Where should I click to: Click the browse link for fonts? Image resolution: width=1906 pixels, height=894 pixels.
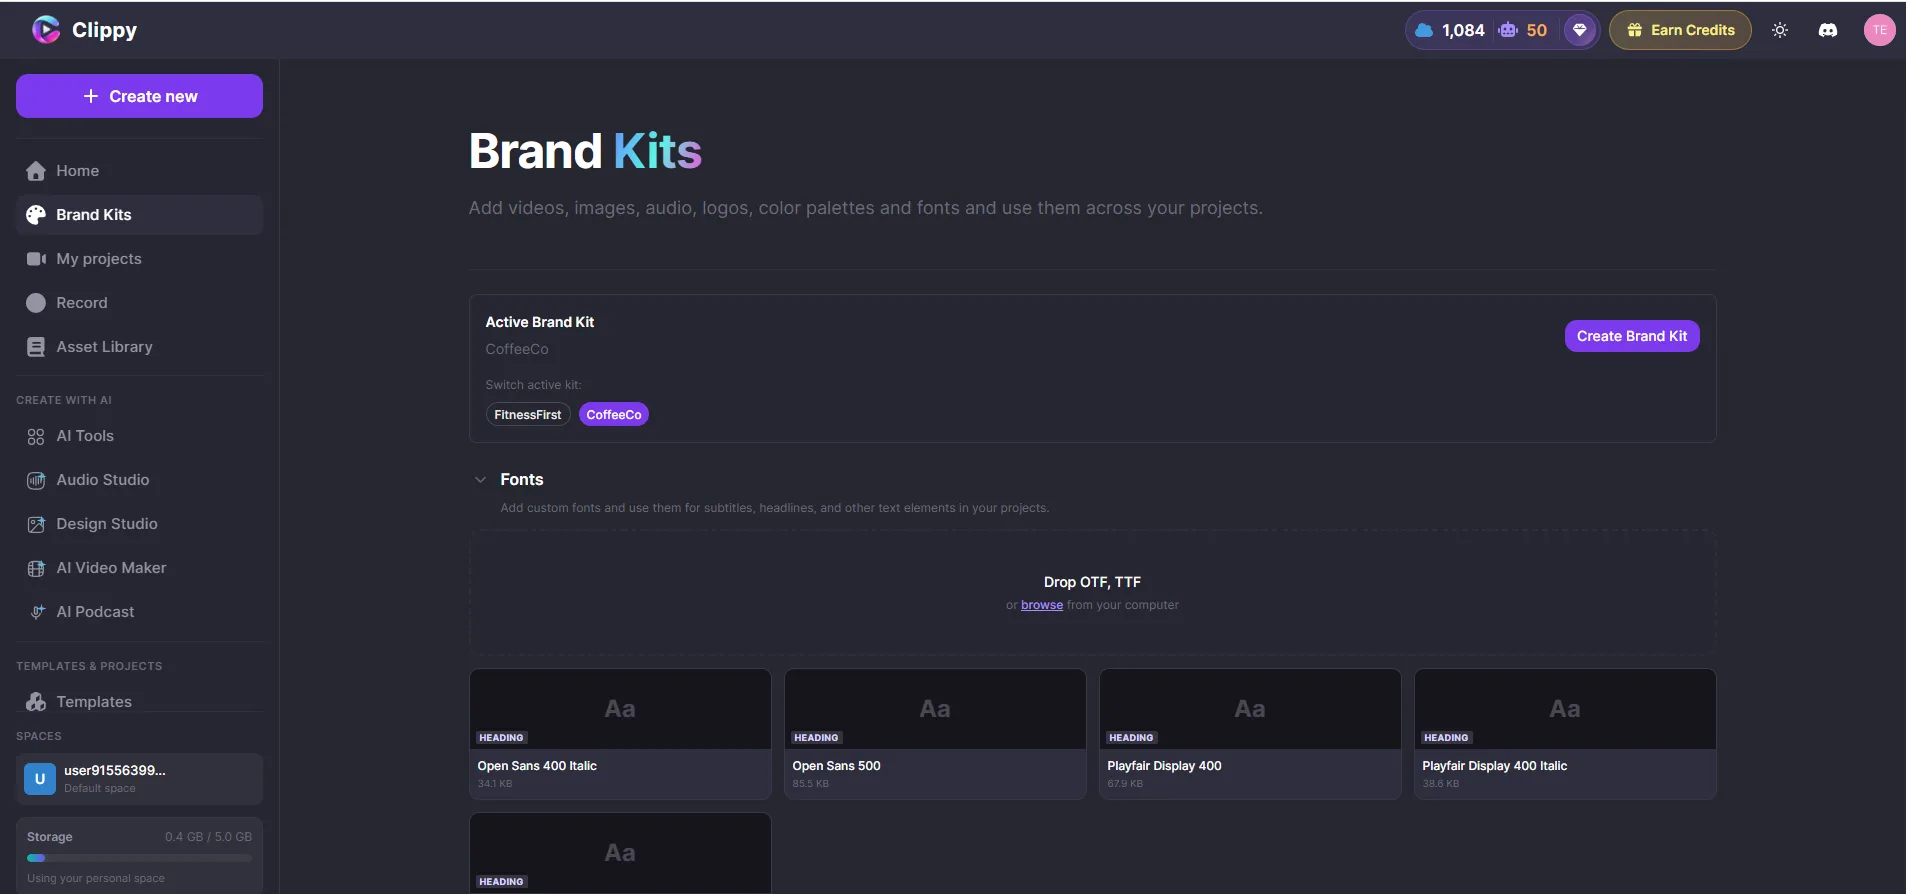point(1042,605)
